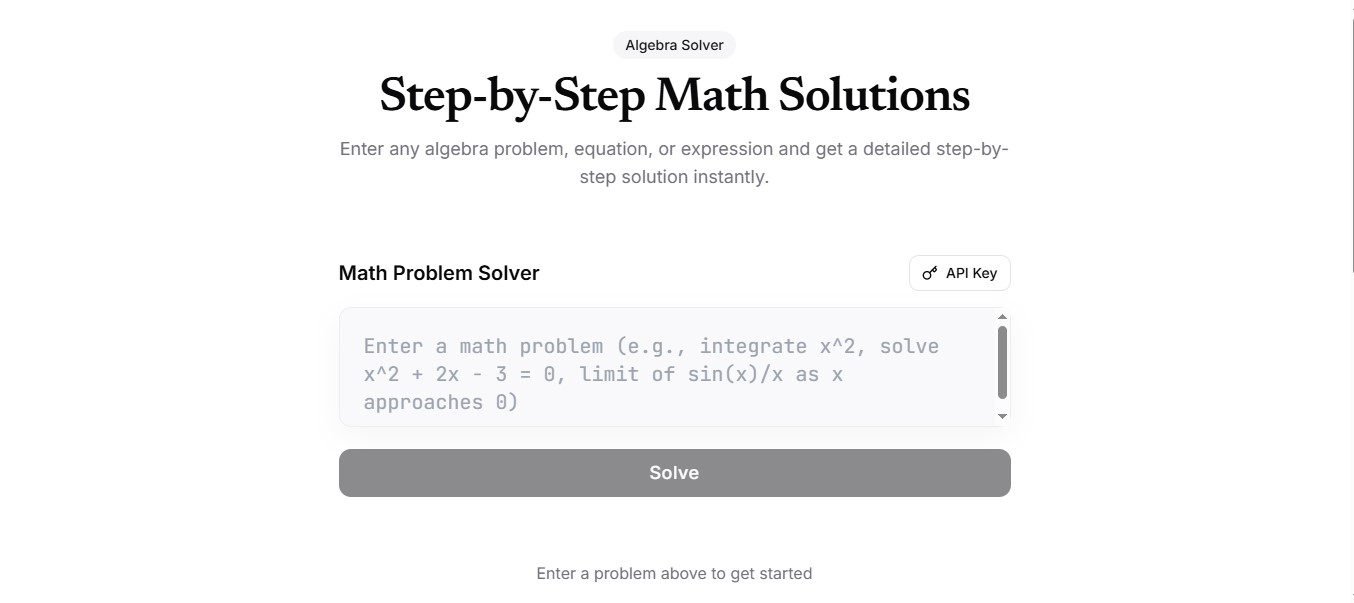
Task: Open the API Key settings button
Action: [x=959, y=273]
